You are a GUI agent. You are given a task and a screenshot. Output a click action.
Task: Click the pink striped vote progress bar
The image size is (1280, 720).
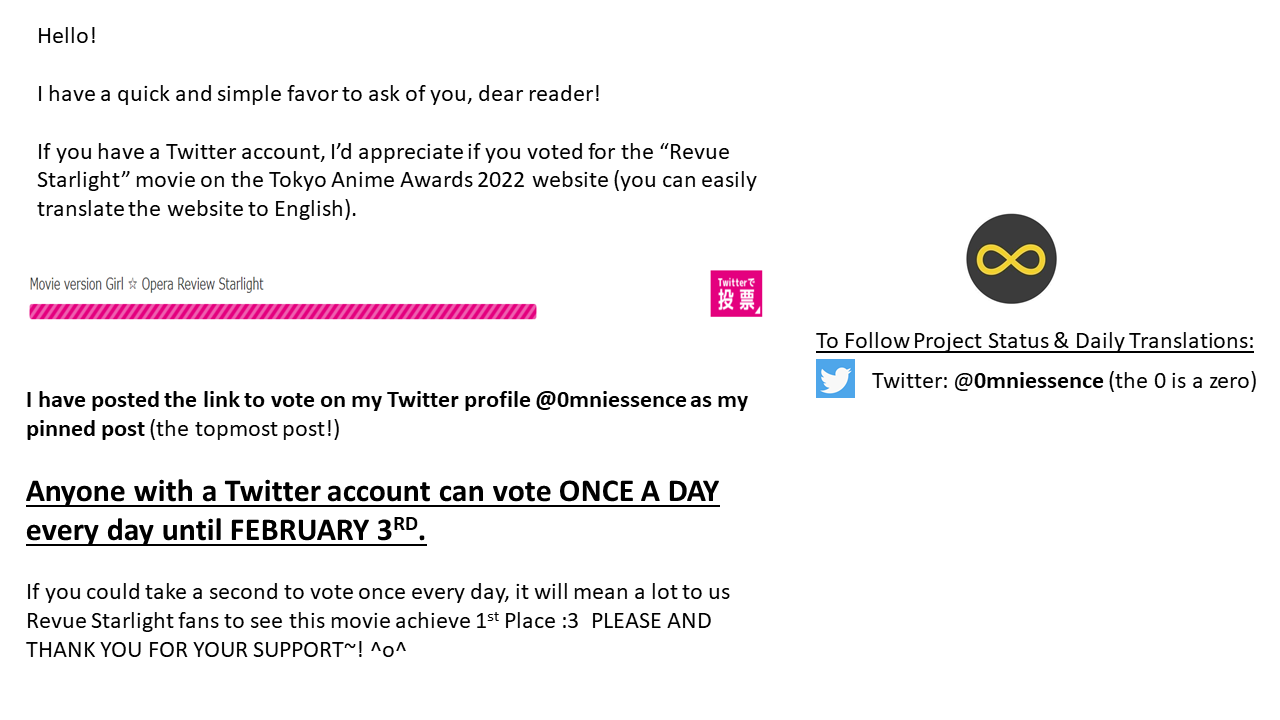283,312
